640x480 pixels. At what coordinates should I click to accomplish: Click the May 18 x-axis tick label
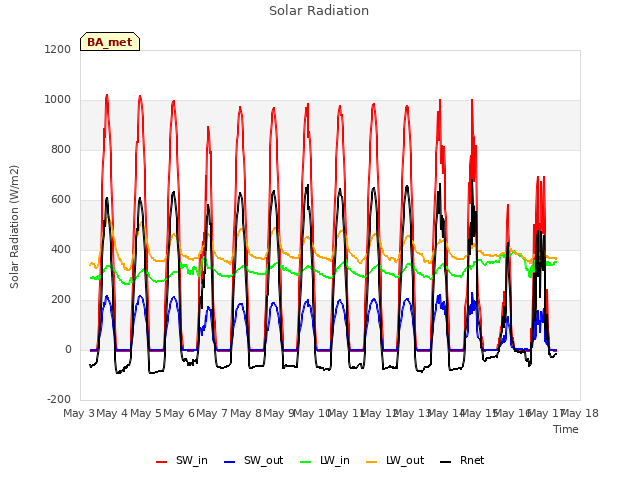pos(580,413)
